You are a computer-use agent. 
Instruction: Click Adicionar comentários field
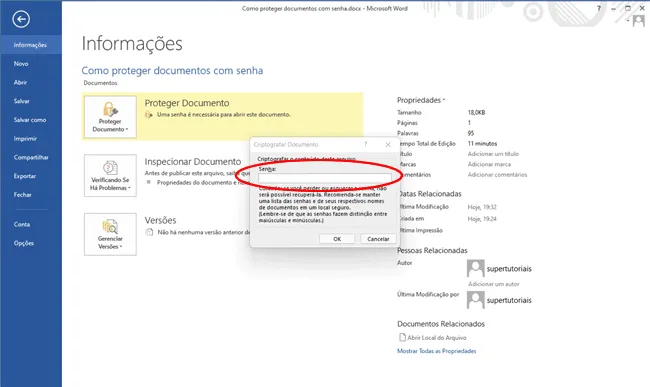(x=497, y=174)
